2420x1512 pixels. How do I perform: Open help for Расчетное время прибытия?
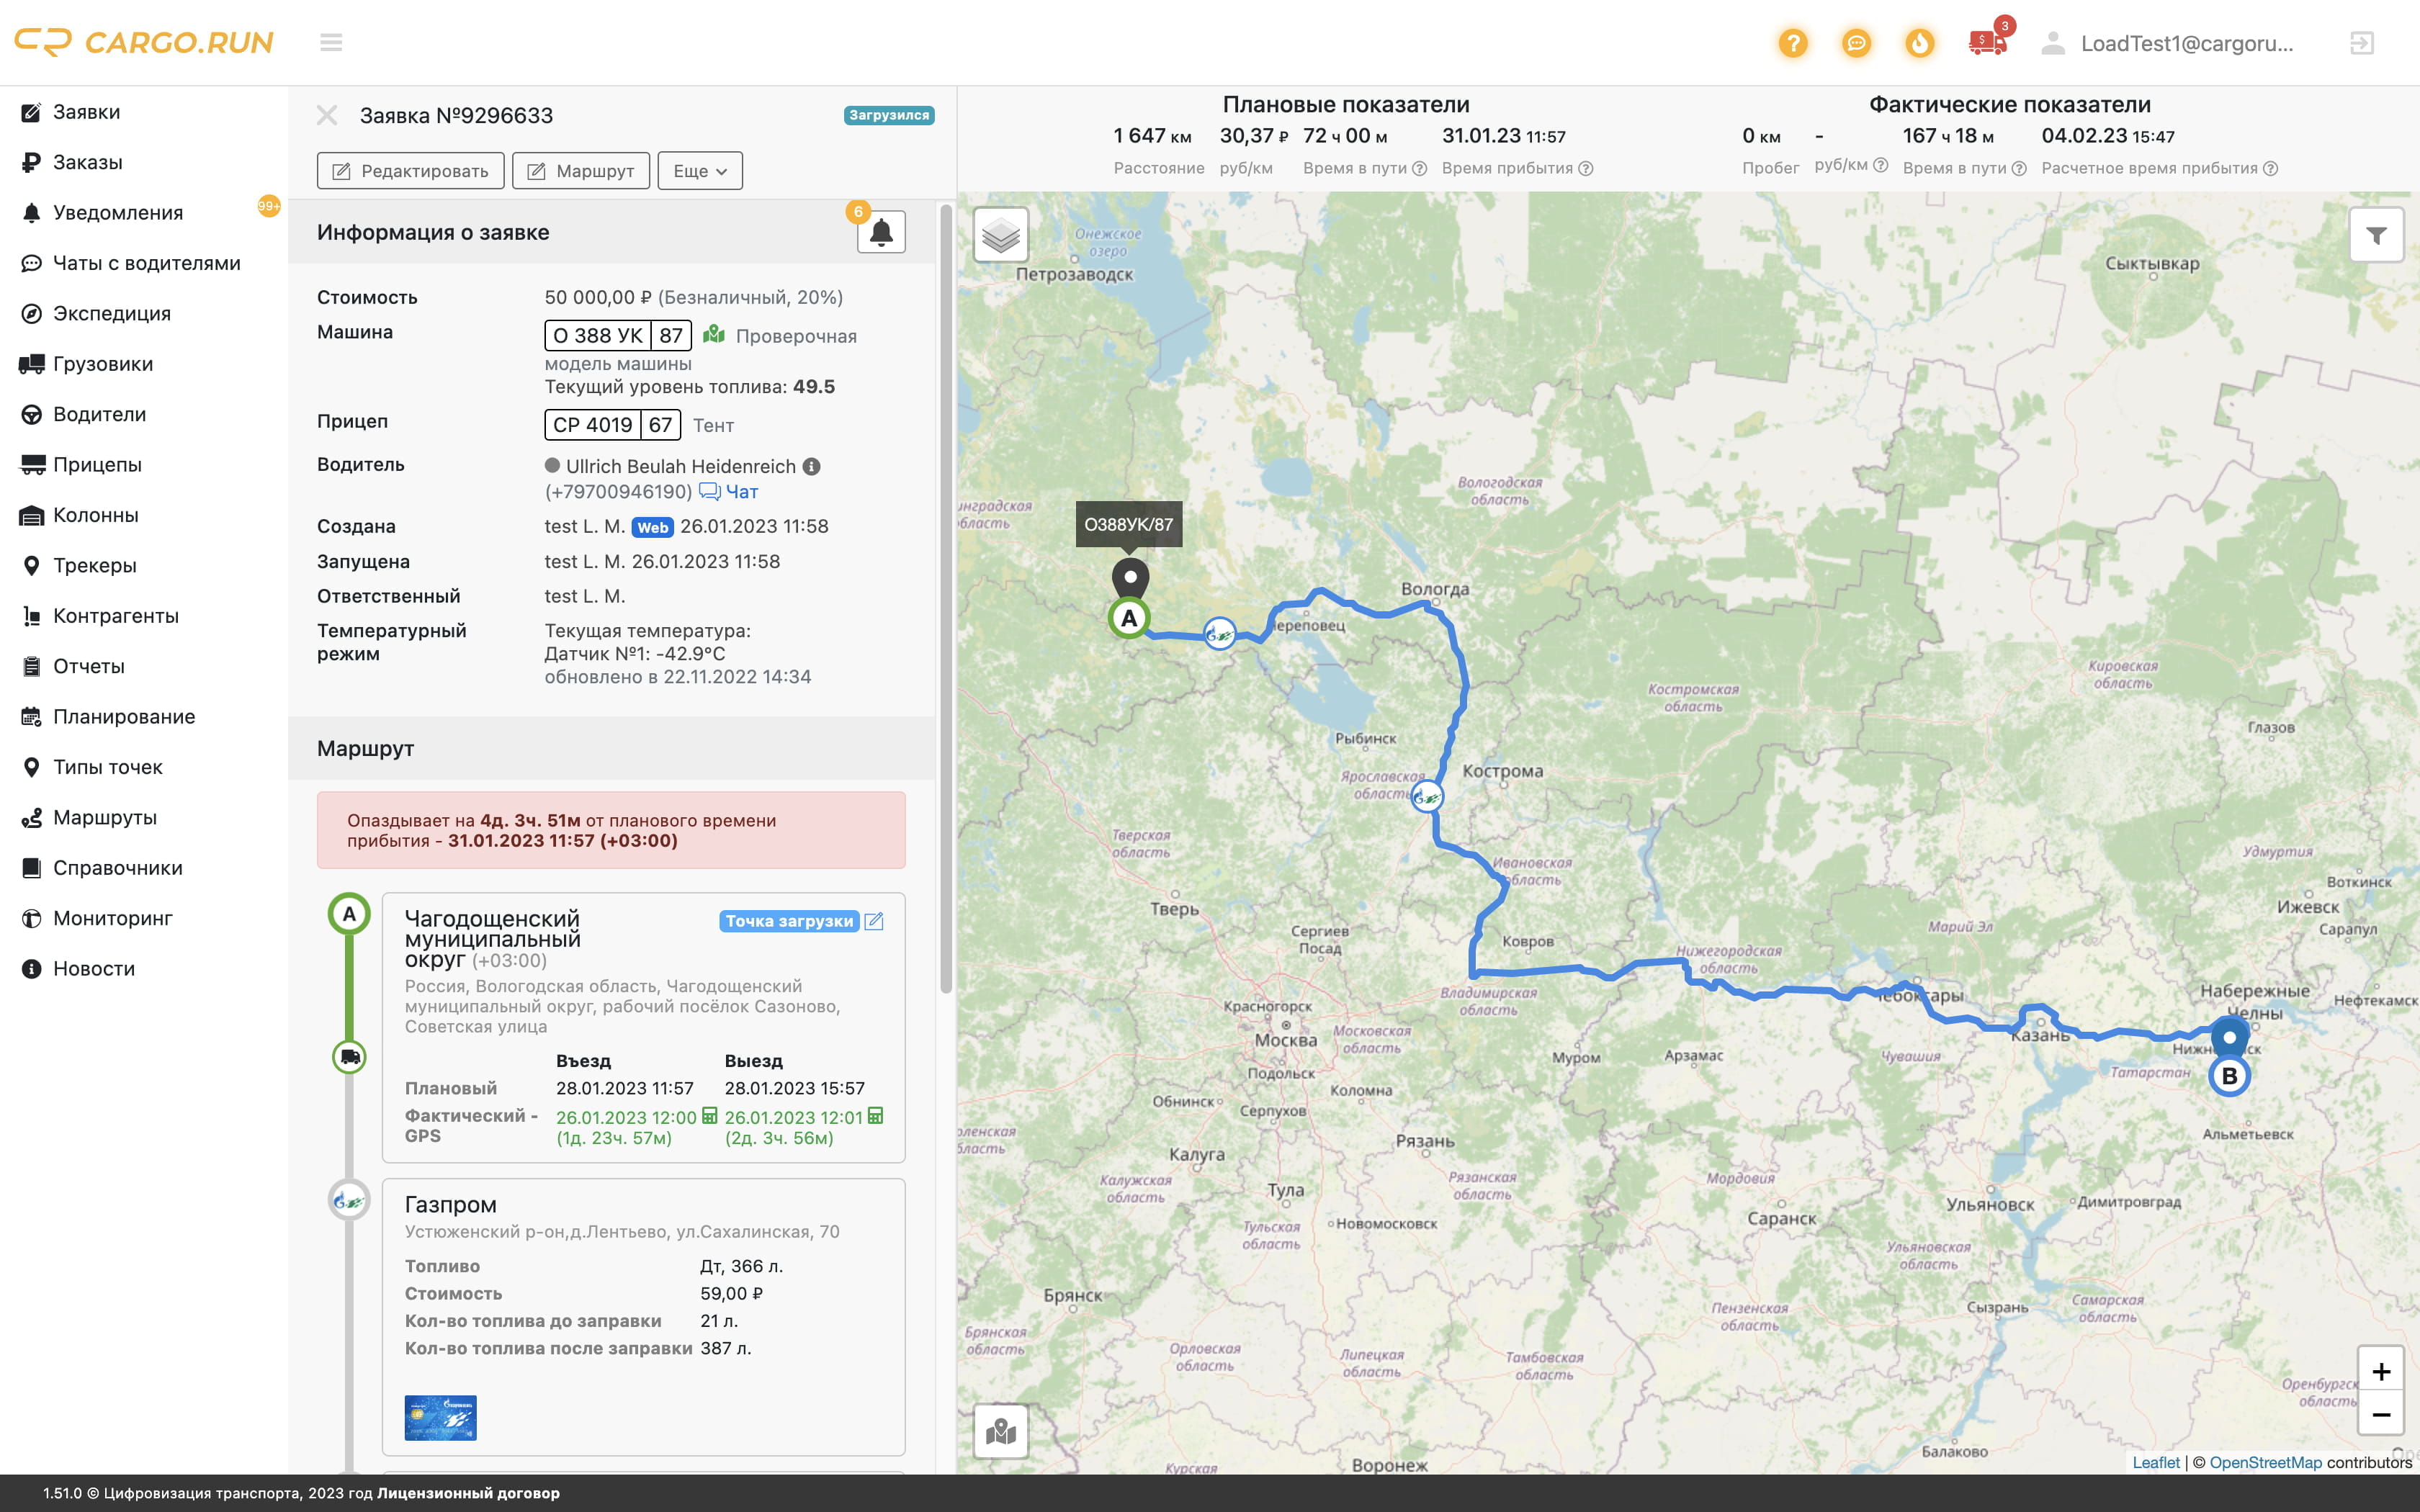pos(2270,168)
